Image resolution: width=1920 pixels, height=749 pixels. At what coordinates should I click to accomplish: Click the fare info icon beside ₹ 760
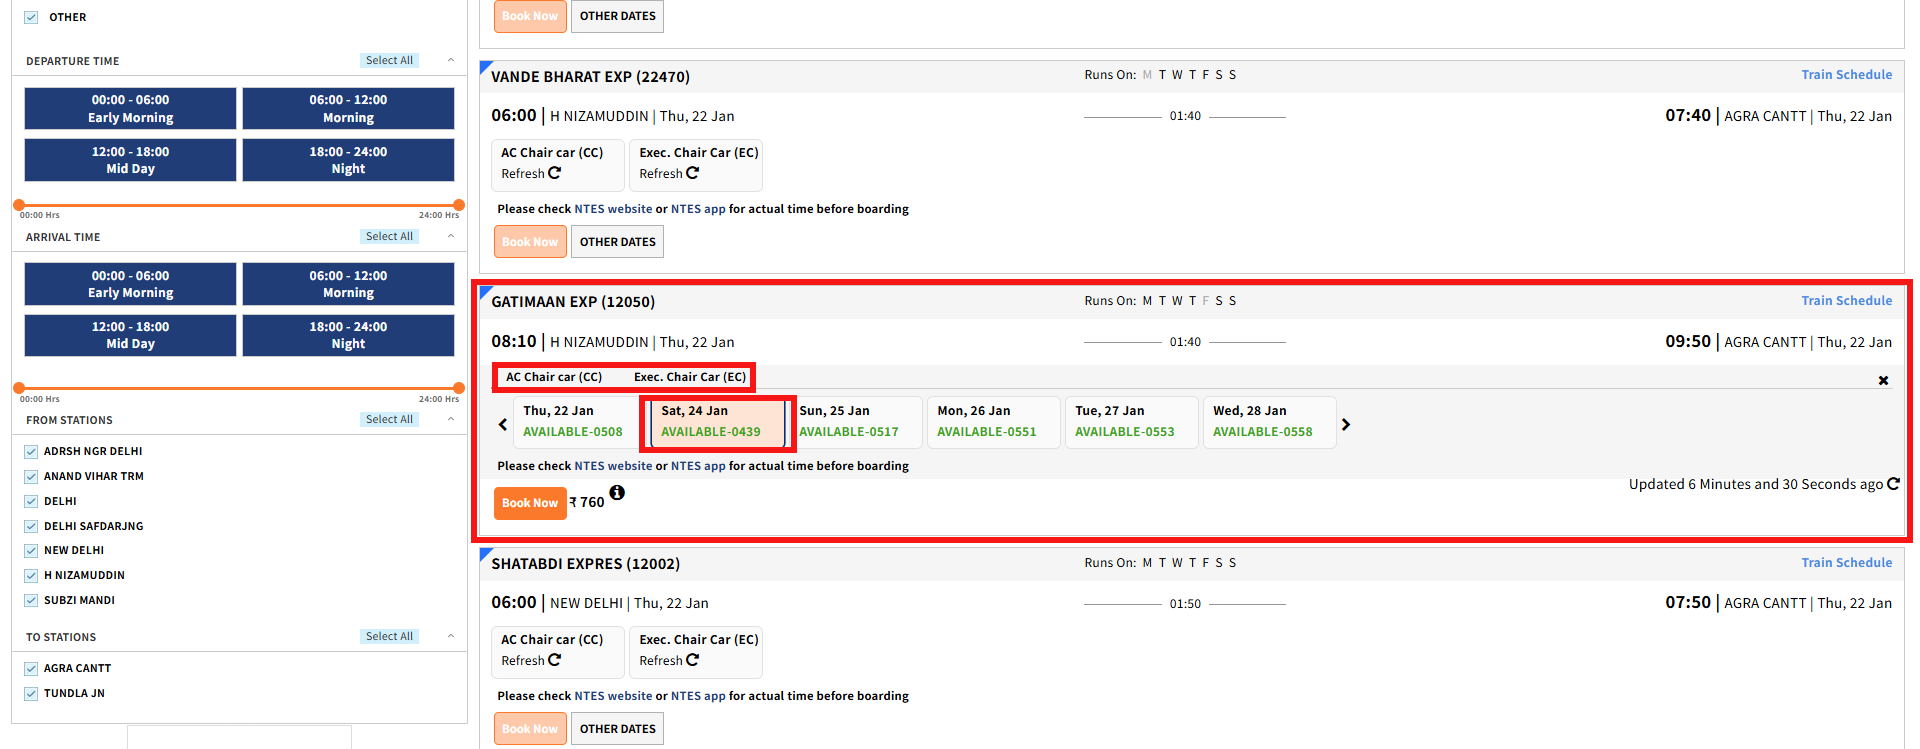(617, 492)
